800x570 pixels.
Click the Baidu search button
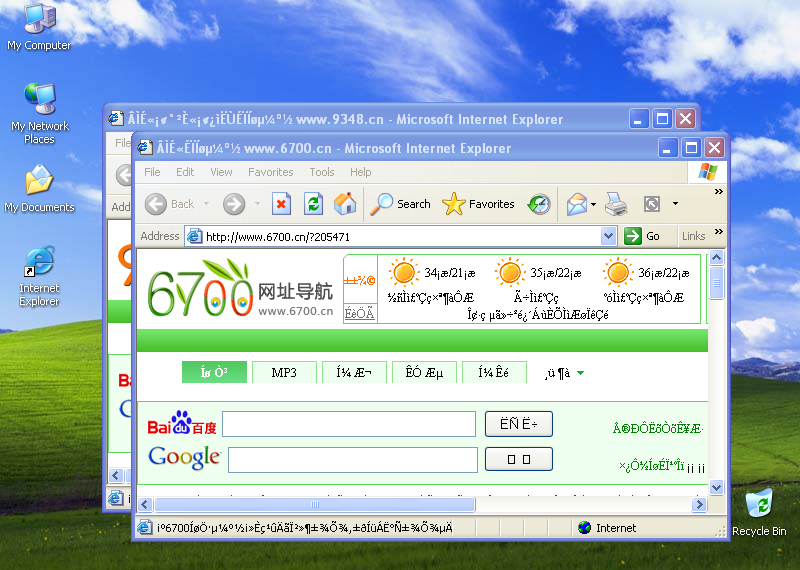pos(518,424)
